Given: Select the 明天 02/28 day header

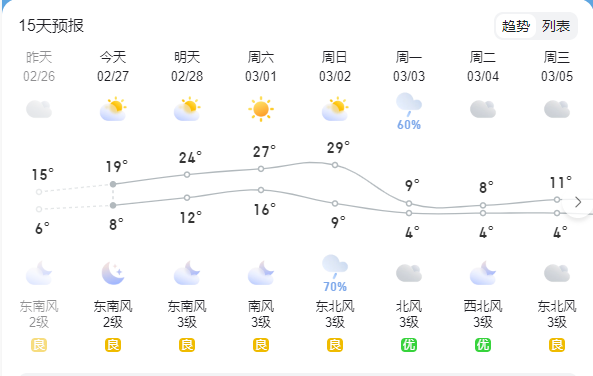Looking at the screenshot, I should click(187, 67).
